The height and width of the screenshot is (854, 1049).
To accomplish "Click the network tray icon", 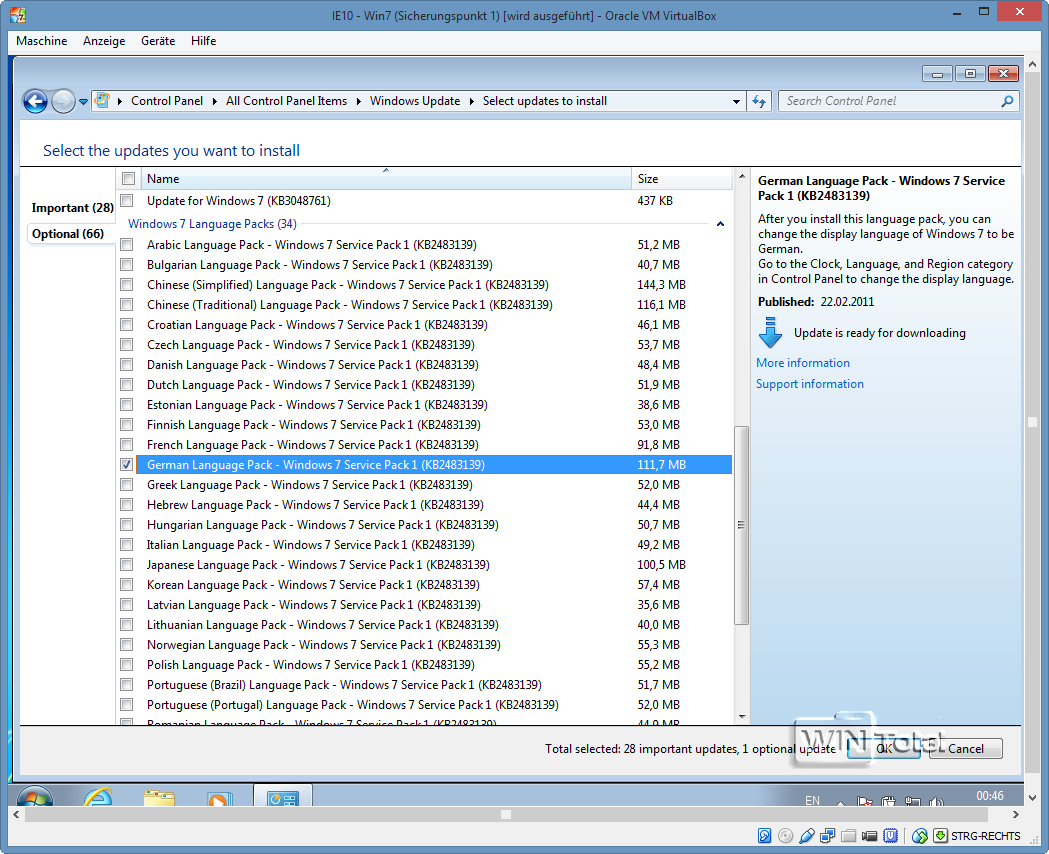I will pyautogui.click(x=912, y=801).
